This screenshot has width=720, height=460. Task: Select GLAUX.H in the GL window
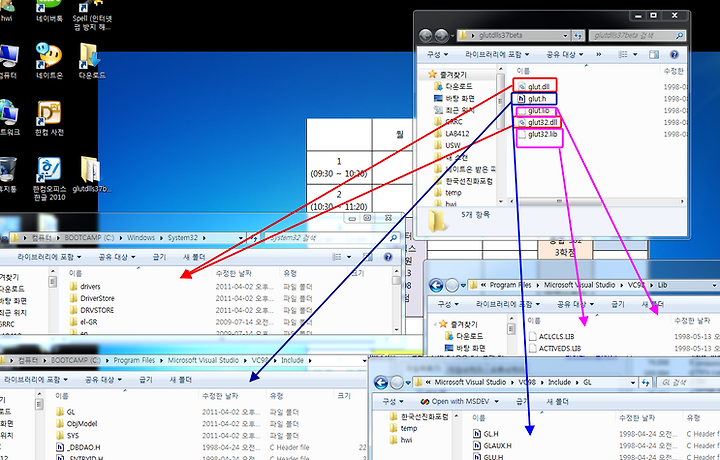point(492,445)
